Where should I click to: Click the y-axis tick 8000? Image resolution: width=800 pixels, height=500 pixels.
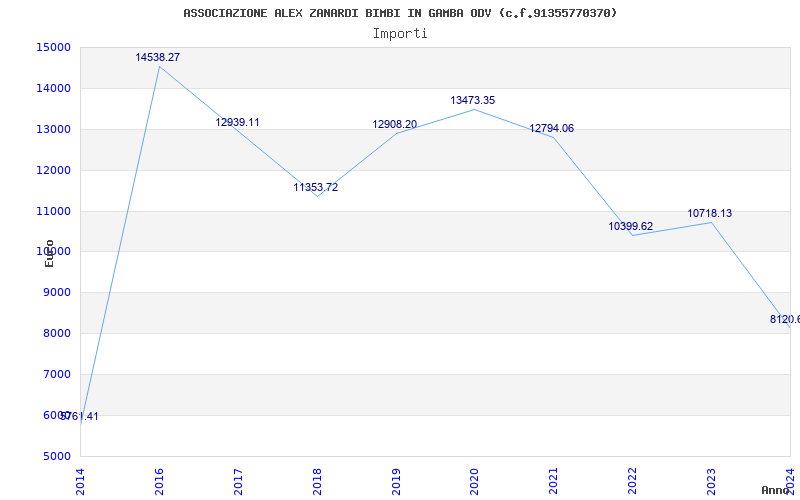click(x=56, y=333)
